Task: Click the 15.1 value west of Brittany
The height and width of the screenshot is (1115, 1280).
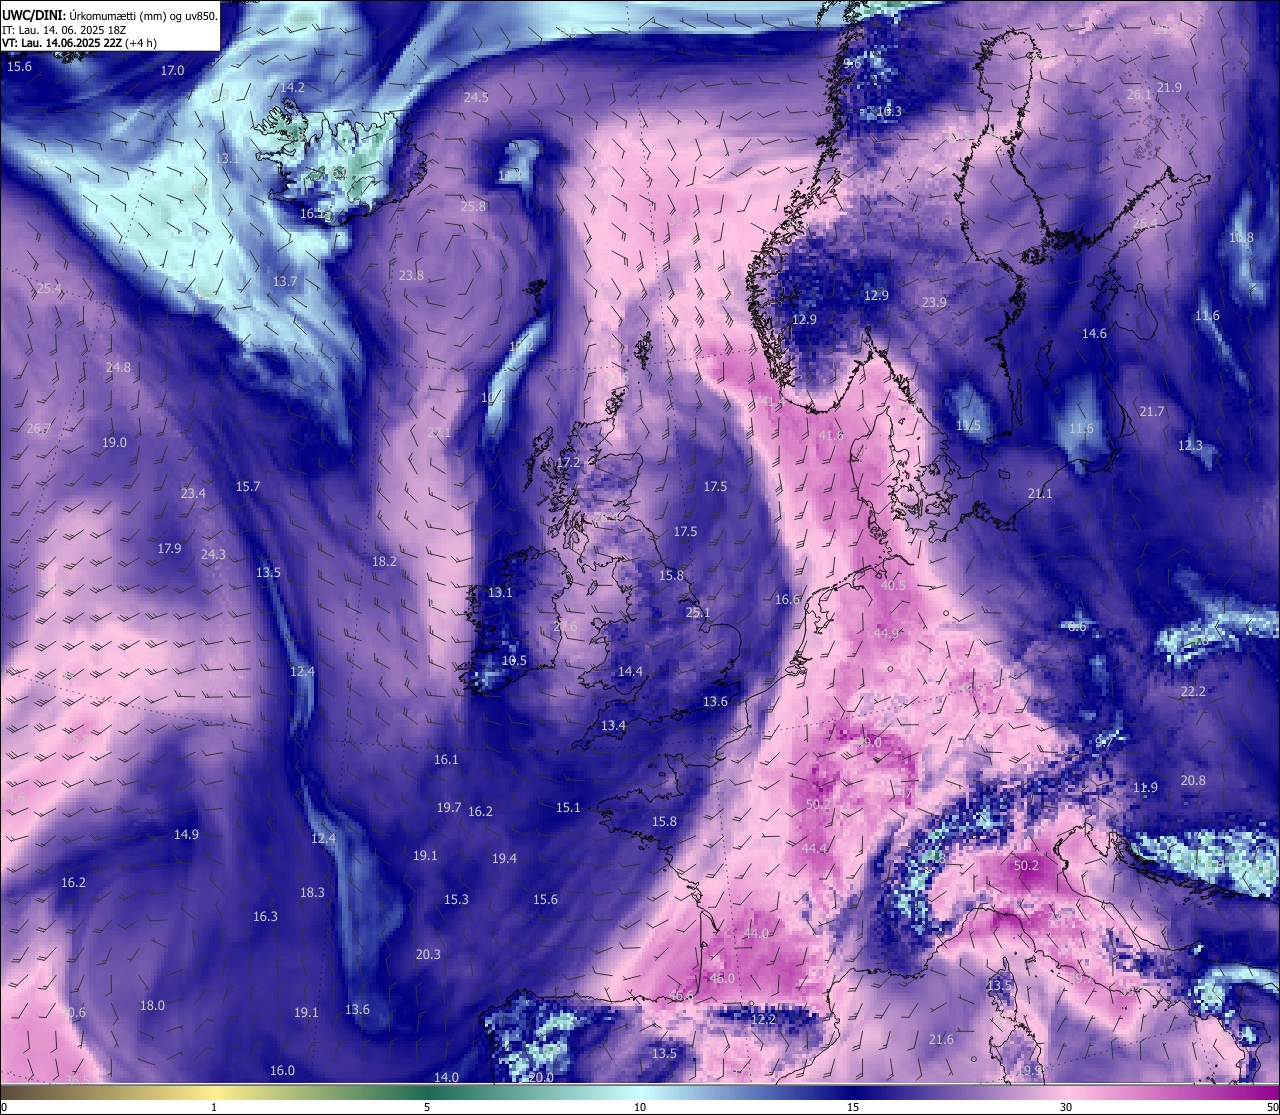Action: 568,808
